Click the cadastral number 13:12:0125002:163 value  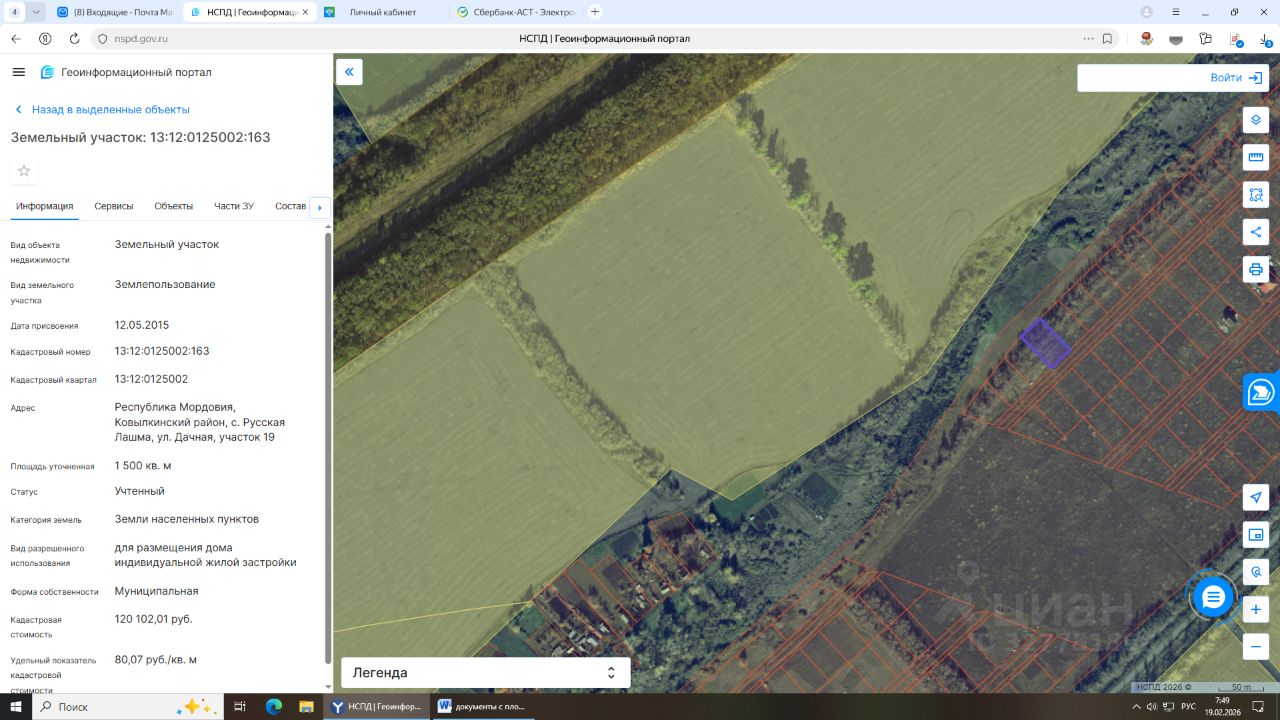pyautogui.click(x=162, y=351)
